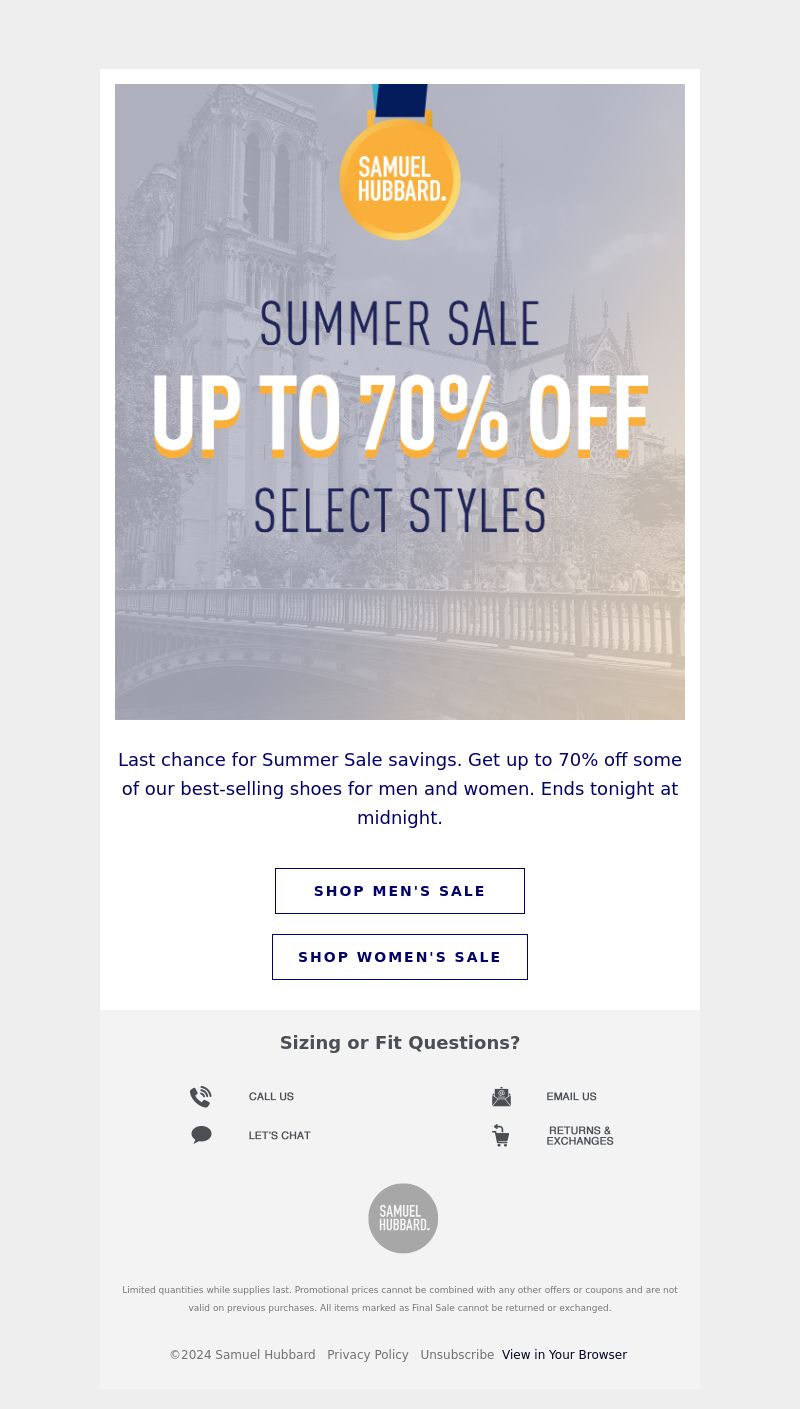Click the Unsubscribe link
The height and width of the screenshot is (1409, 800).
[457, 1355]
